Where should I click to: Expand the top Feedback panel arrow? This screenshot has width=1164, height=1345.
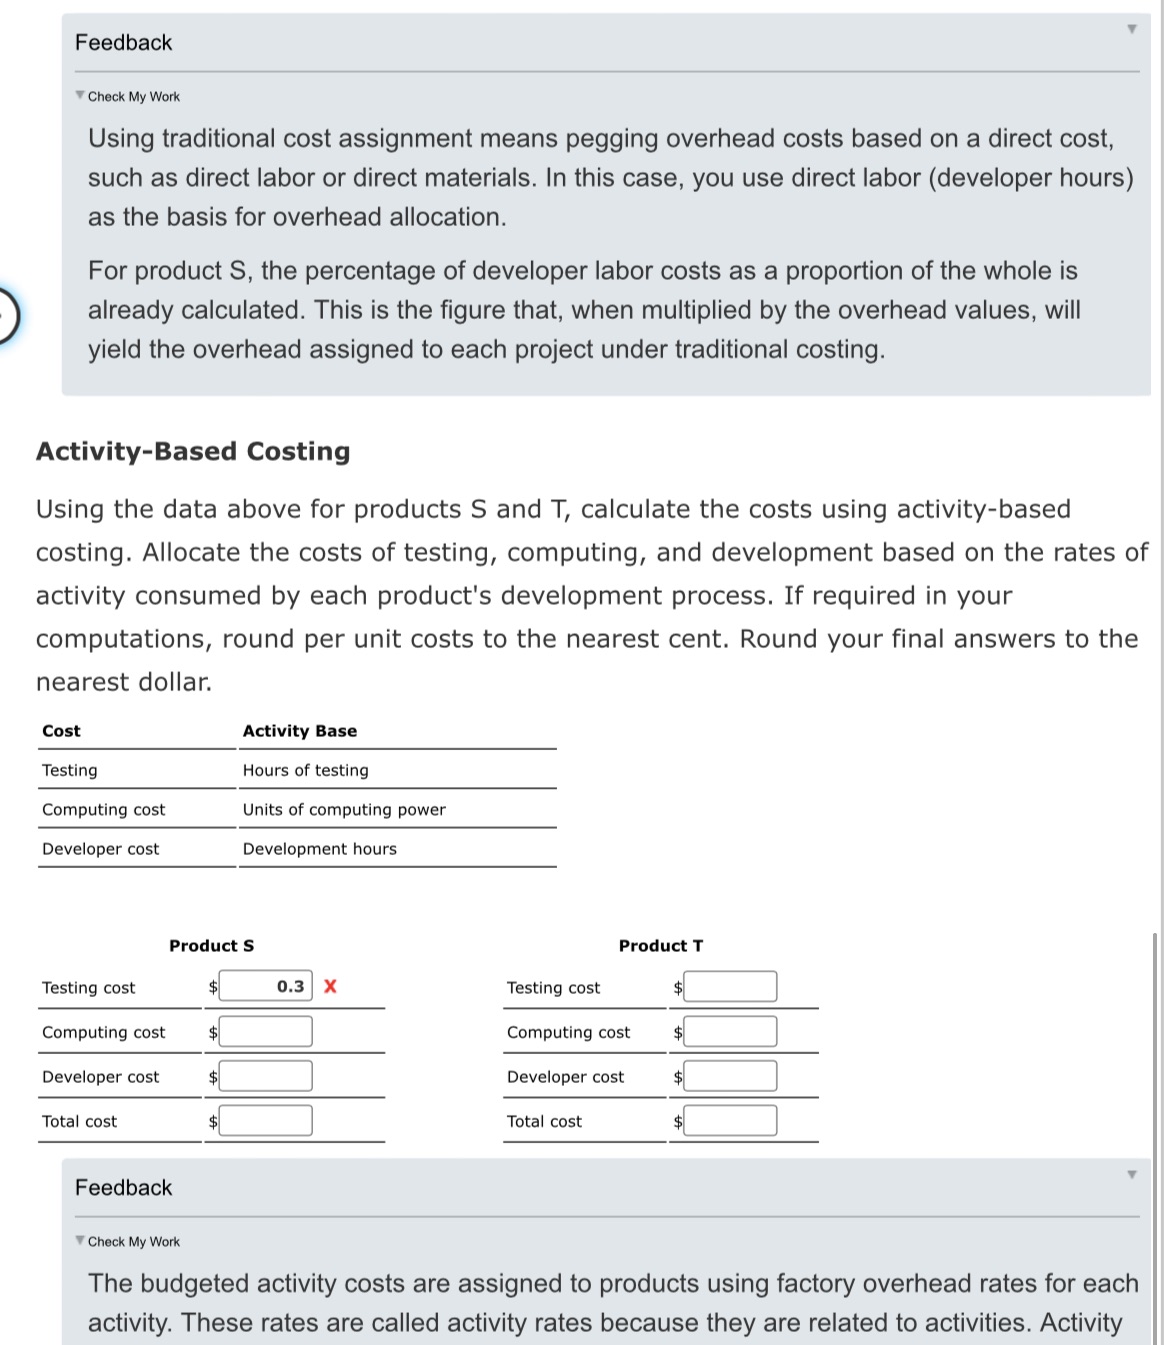pyautogui.click(x=1130, y=30)
